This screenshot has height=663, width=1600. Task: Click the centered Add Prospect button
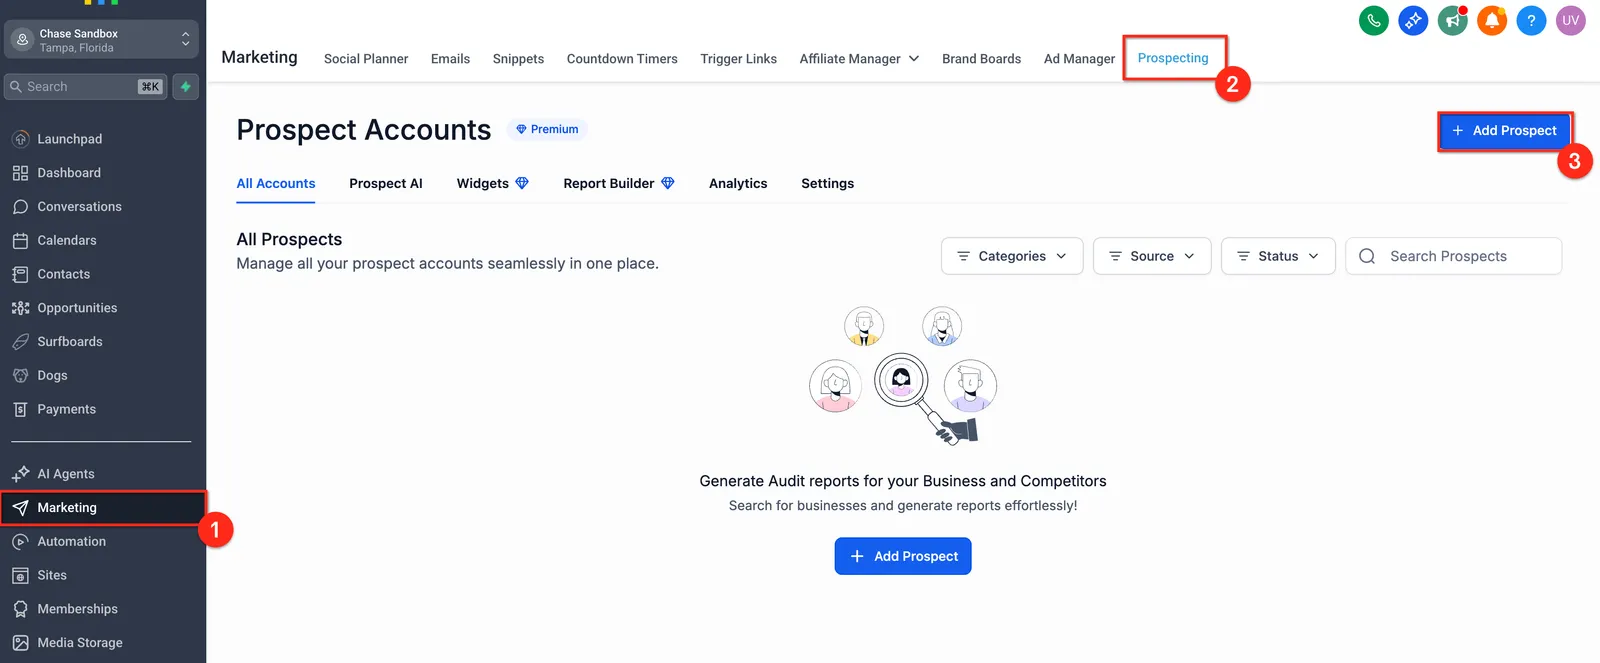(903, 556)
